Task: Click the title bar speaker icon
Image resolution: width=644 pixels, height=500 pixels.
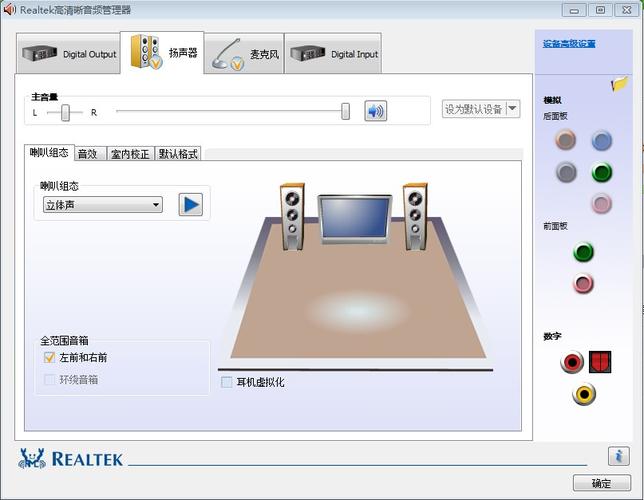Action: coord(9,9)
